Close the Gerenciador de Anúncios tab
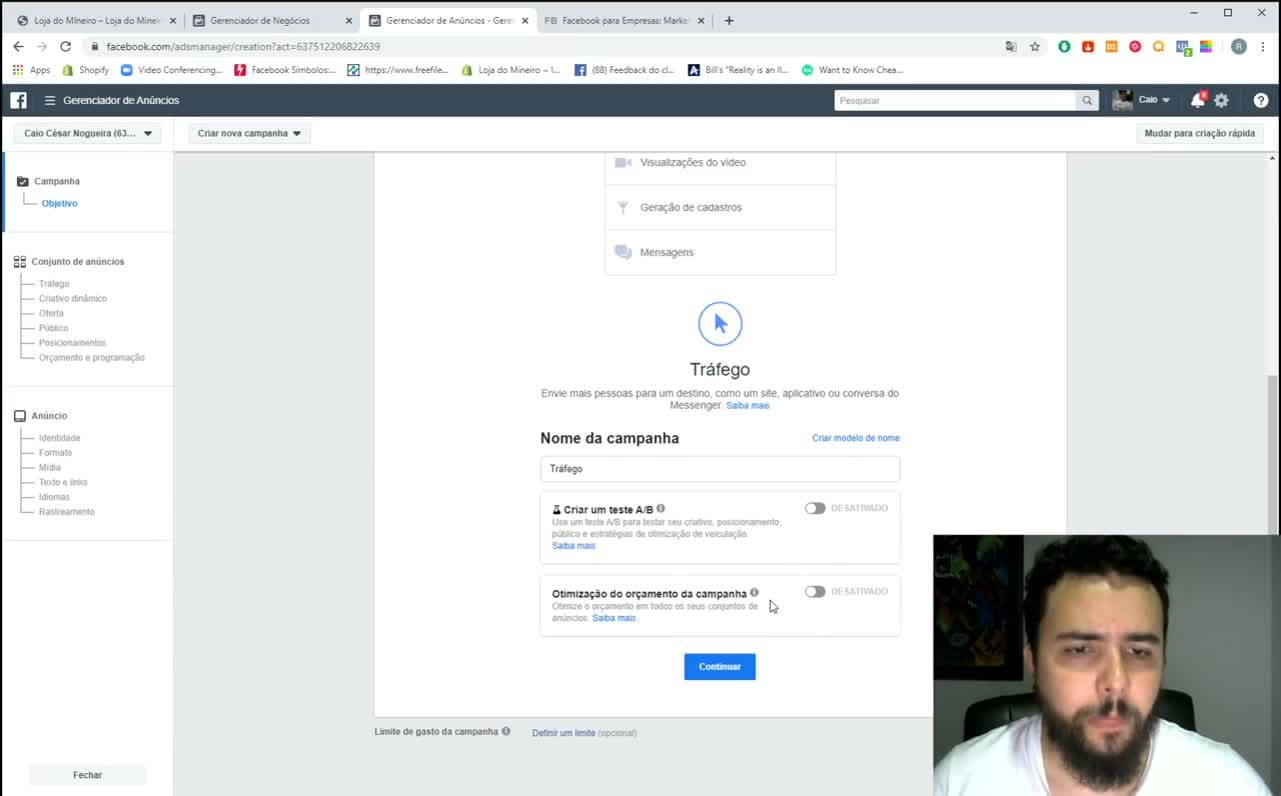 pos(525,20)
